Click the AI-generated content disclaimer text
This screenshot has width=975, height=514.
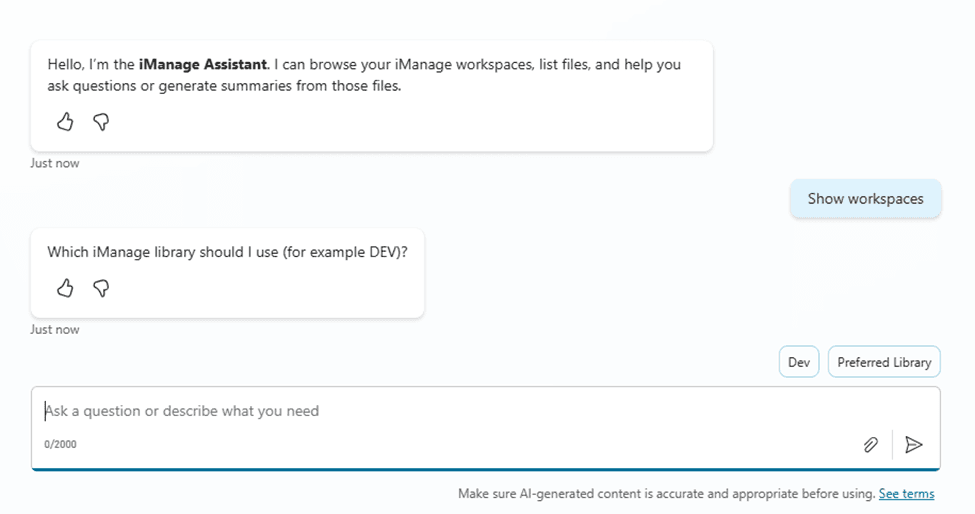coord(666,493)
